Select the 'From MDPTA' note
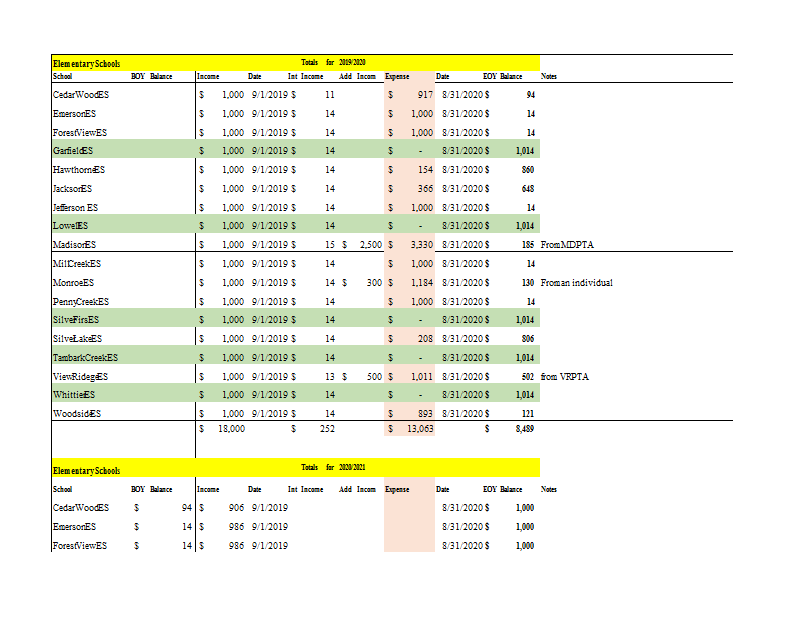 pos(567,245)
